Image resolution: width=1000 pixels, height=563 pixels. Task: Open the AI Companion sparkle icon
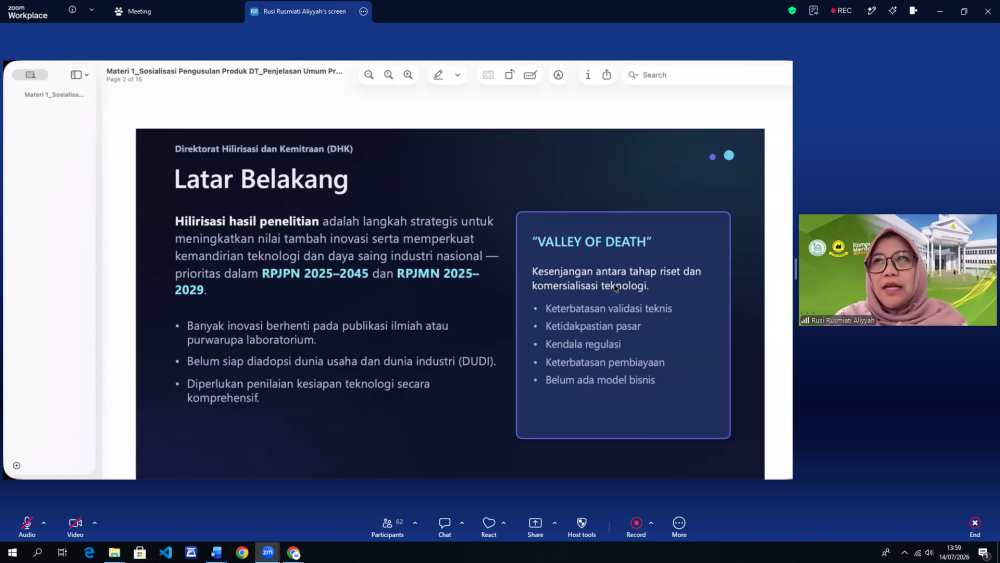892,11
